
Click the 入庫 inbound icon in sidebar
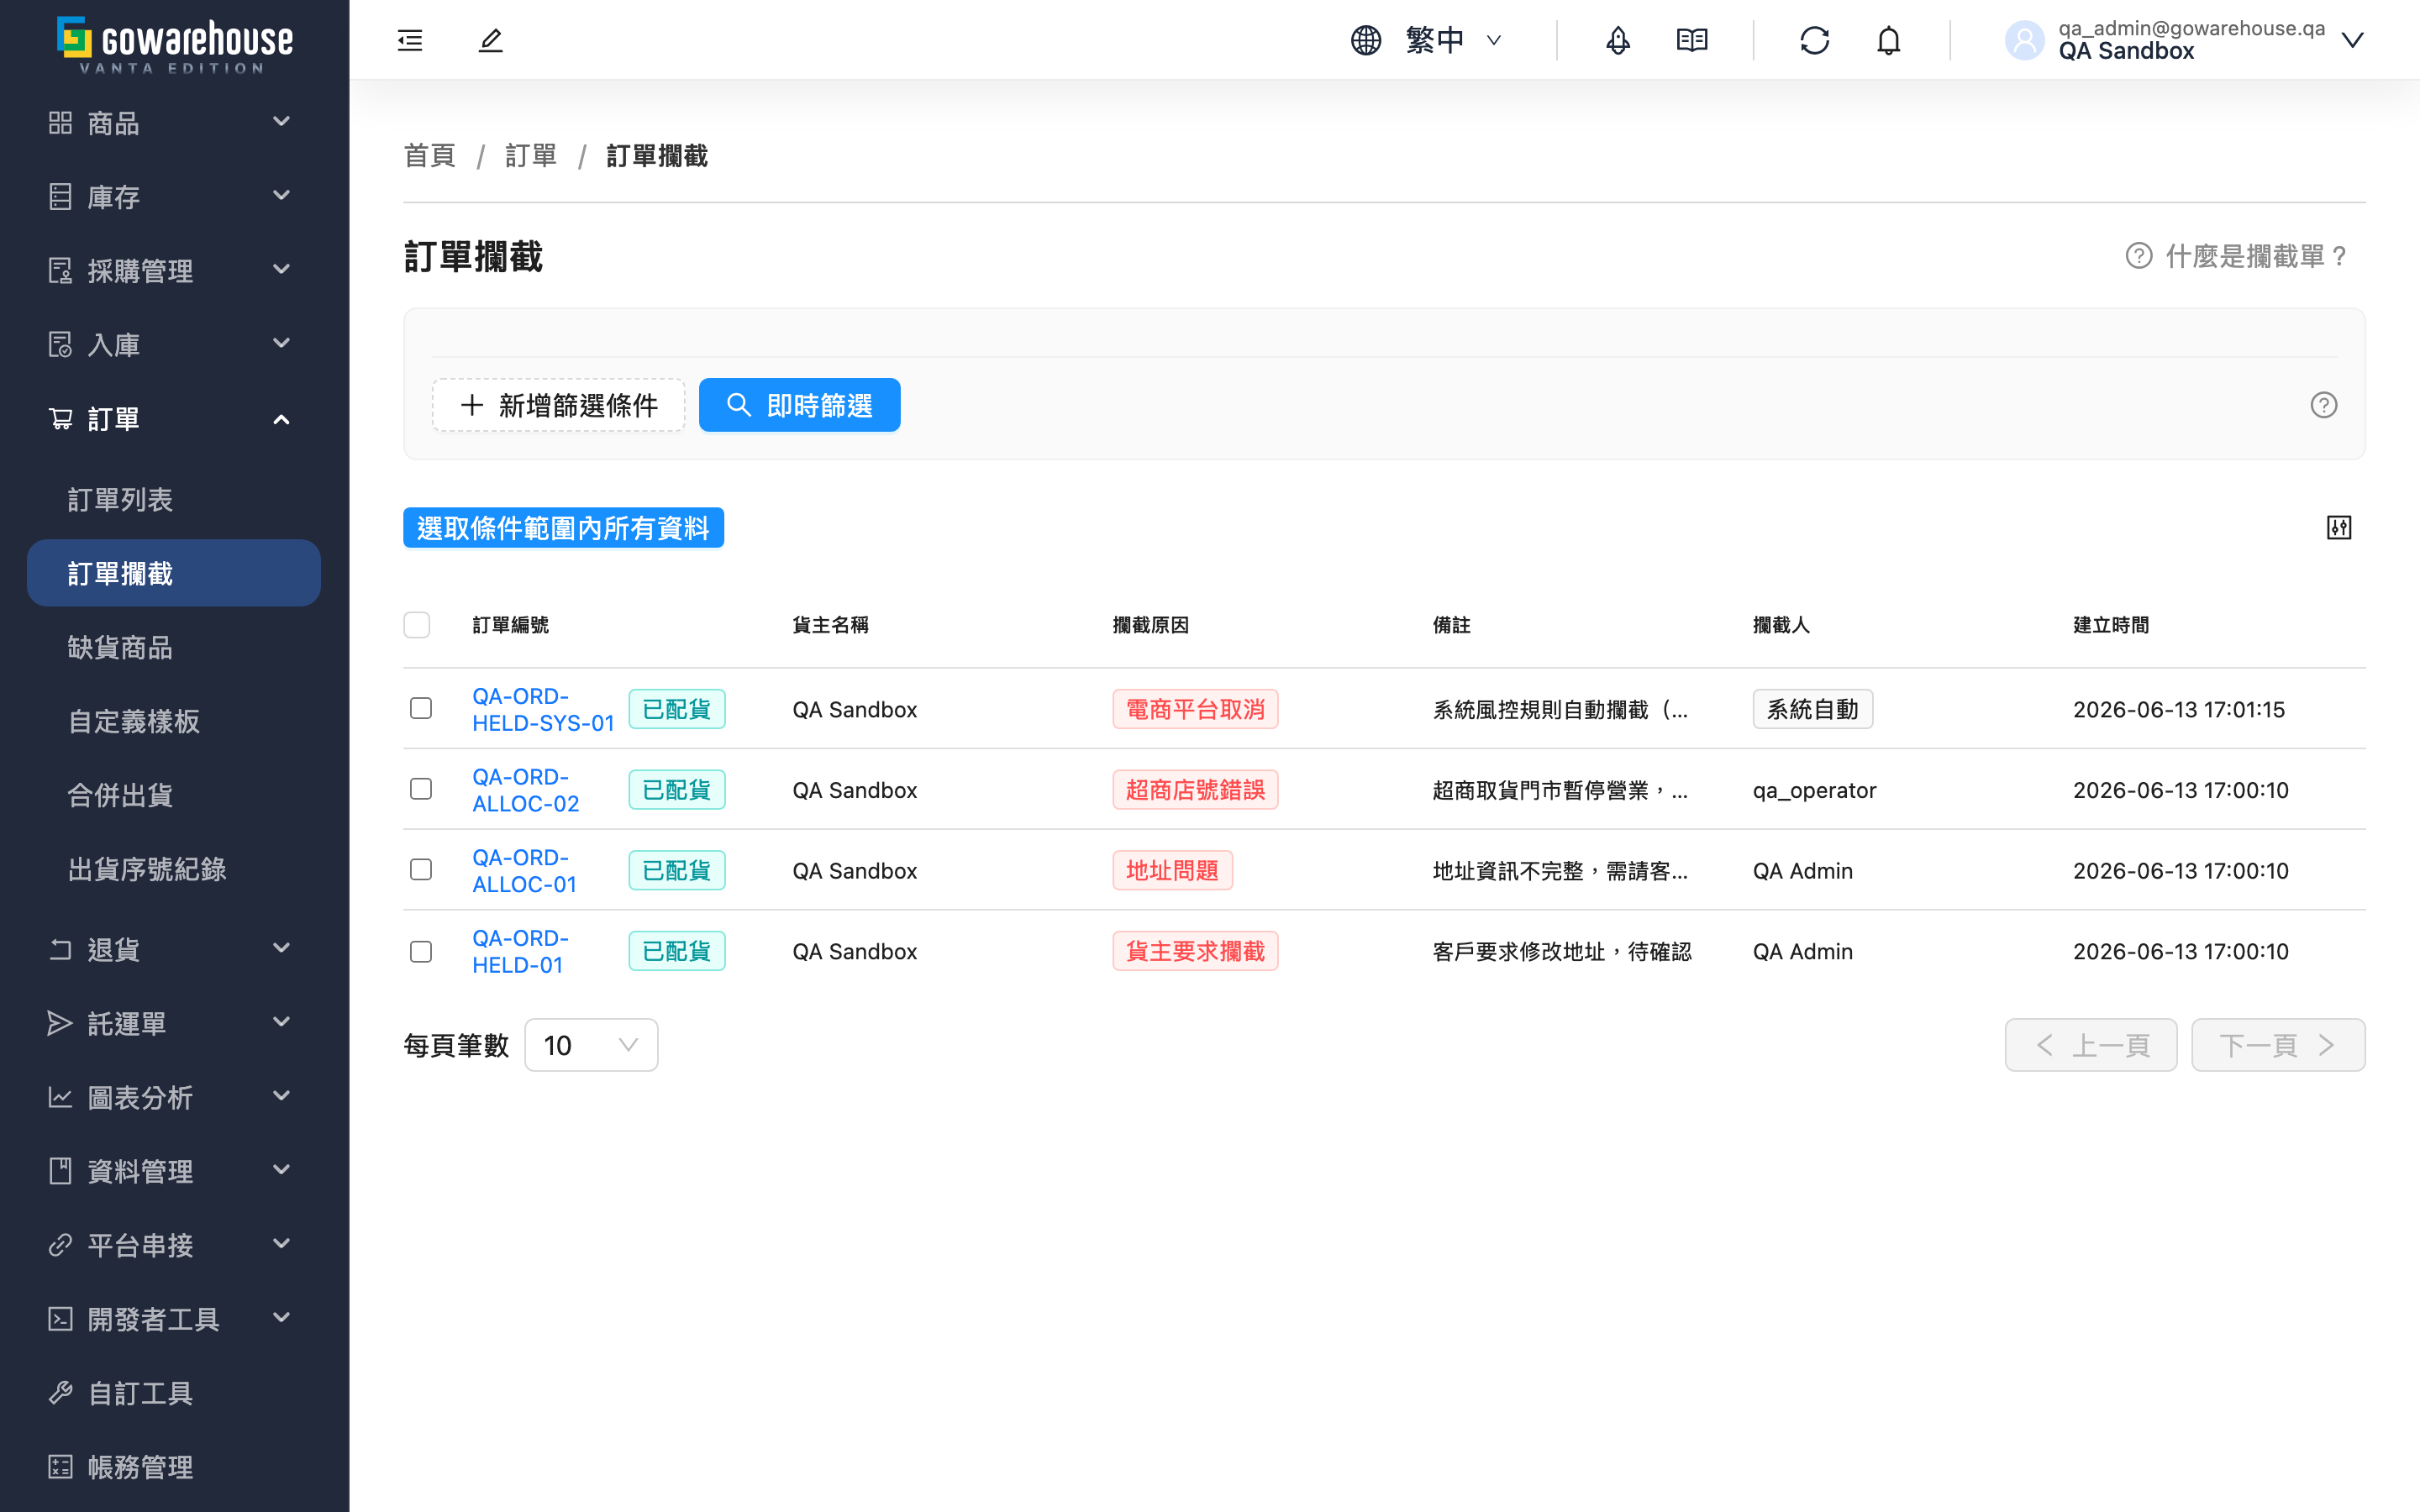[x=60, y=344]
